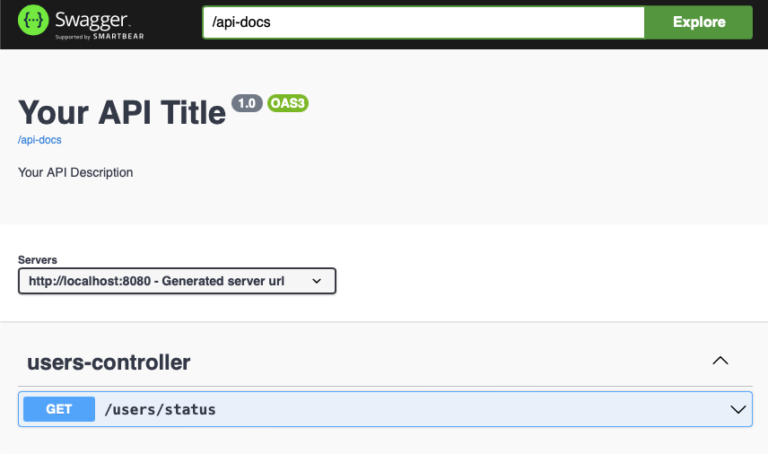Click the green Explore button
This screenshot has height=454, width=768.
point(698,22)
